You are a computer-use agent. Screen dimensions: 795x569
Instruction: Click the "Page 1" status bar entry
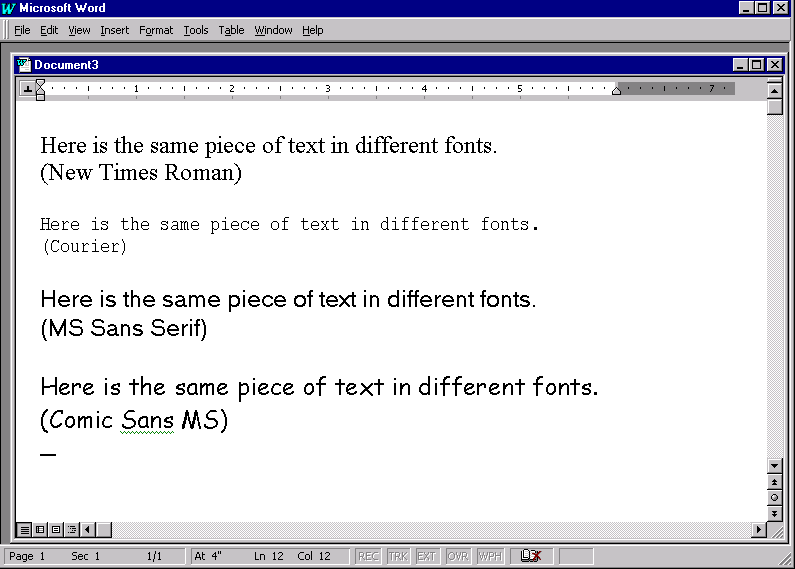pos(27,556)
